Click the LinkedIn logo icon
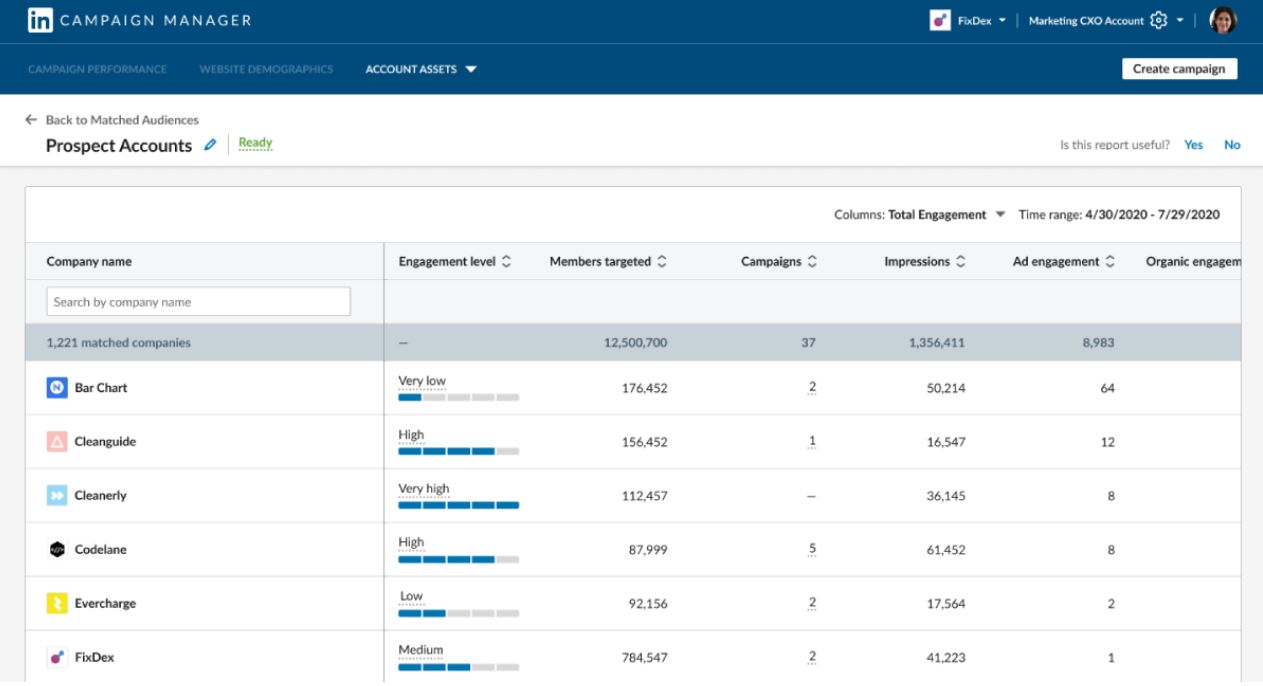 pos(40,20)
